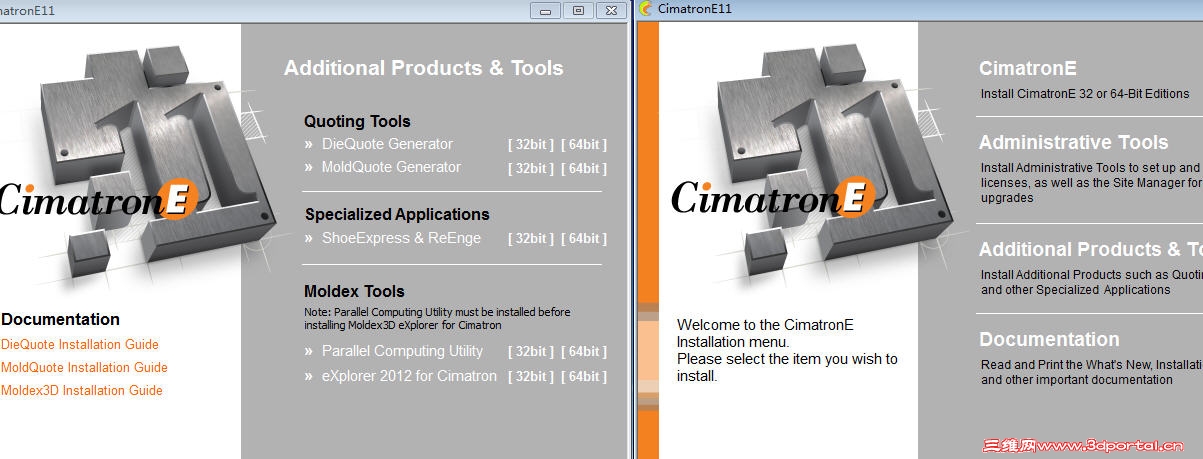1203x459 pixels.
Task: Select the ShoeExpress & ReEnge entry
Action: (x=401, y=238)
